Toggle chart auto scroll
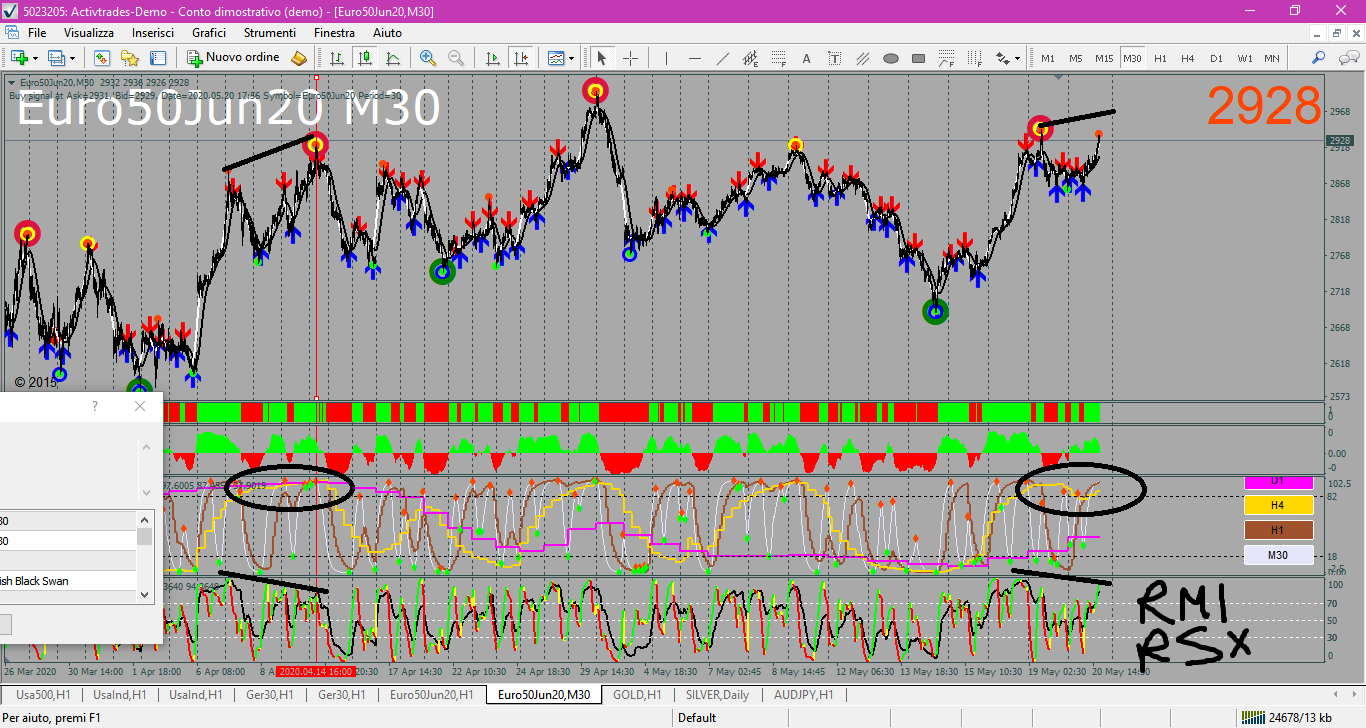This screenshot has width=1366, height=728. click(x=492, y=58)
